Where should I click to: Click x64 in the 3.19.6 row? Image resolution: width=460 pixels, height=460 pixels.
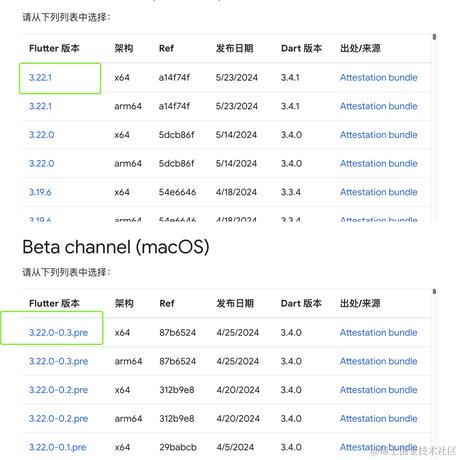(122, 192)
